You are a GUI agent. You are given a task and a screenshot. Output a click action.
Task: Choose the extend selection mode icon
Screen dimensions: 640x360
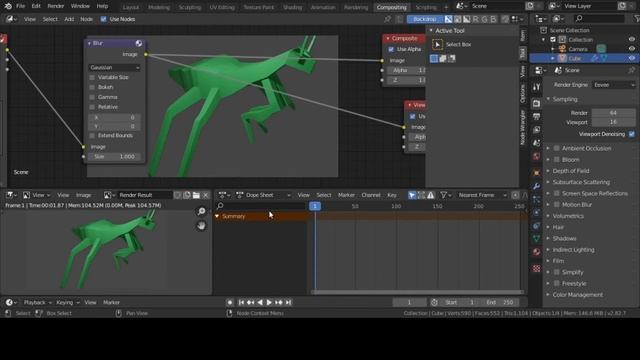pos(443,59)
